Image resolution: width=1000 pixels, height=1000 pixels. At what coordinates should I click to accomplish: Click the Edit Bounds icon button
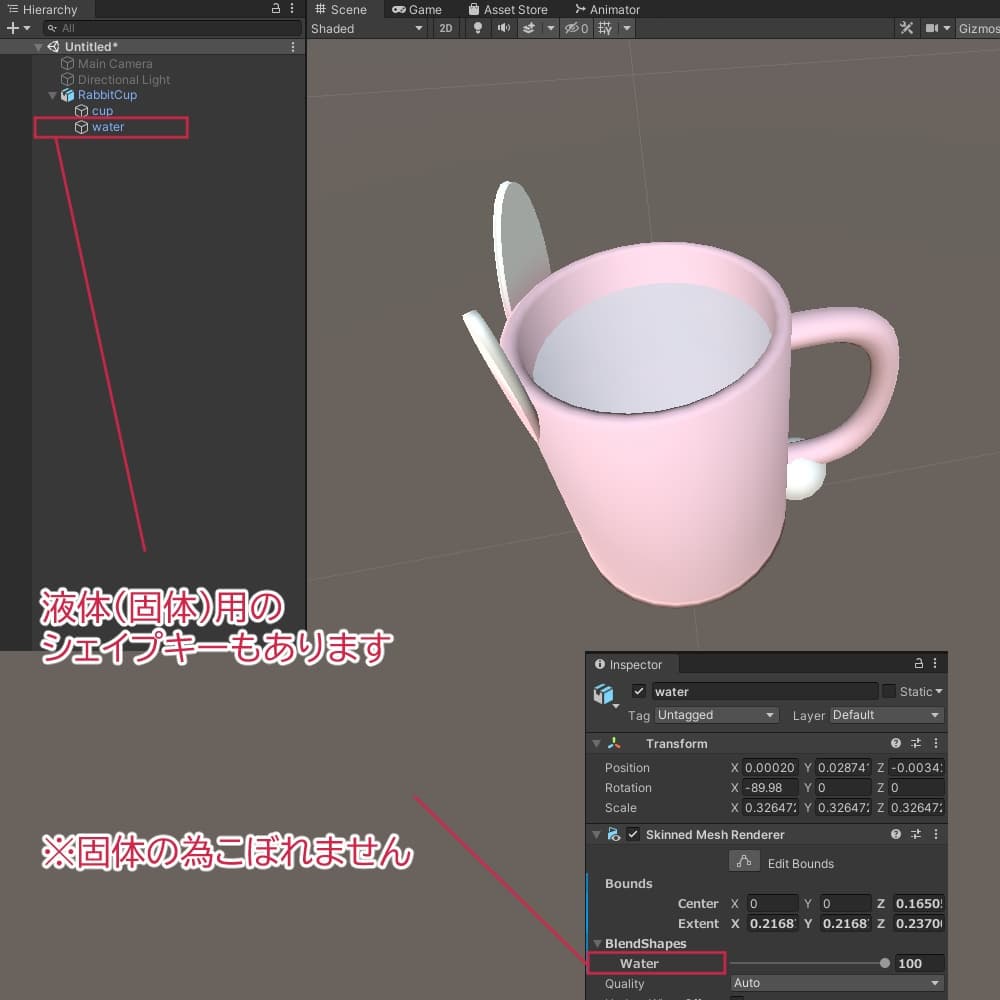click(x=742, y=862)
